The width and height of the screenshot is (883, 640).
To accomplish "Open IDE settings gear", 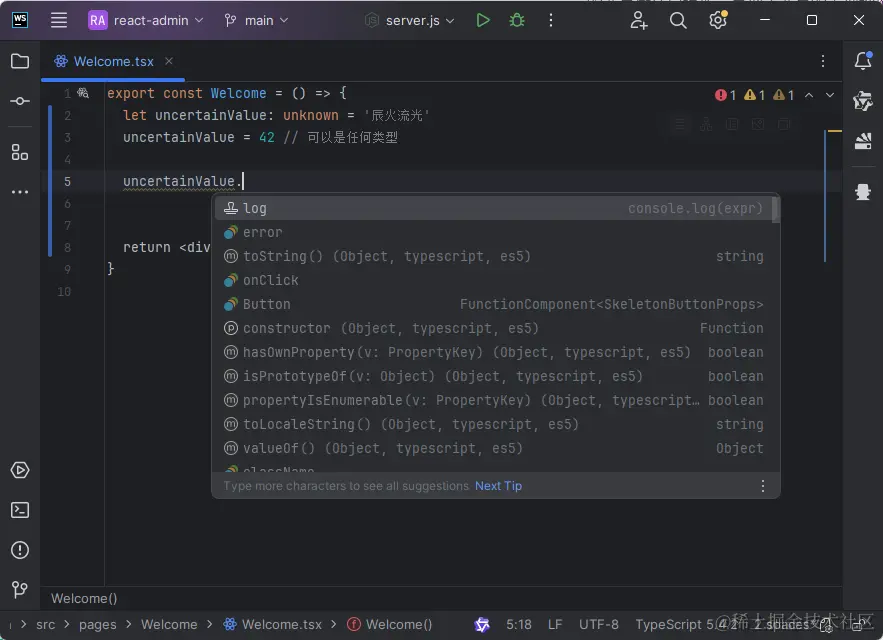I will tap(717, 20).
